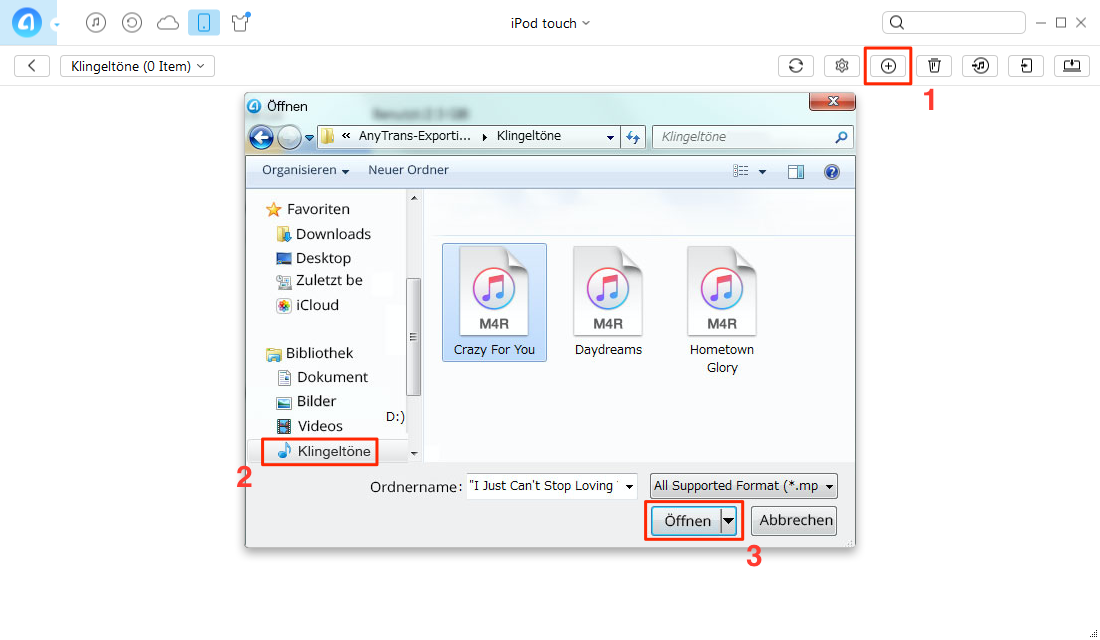Click the send to computer icon
Image resolution: width=1100 pixels, height=640 pixels.
[1072, 66]
